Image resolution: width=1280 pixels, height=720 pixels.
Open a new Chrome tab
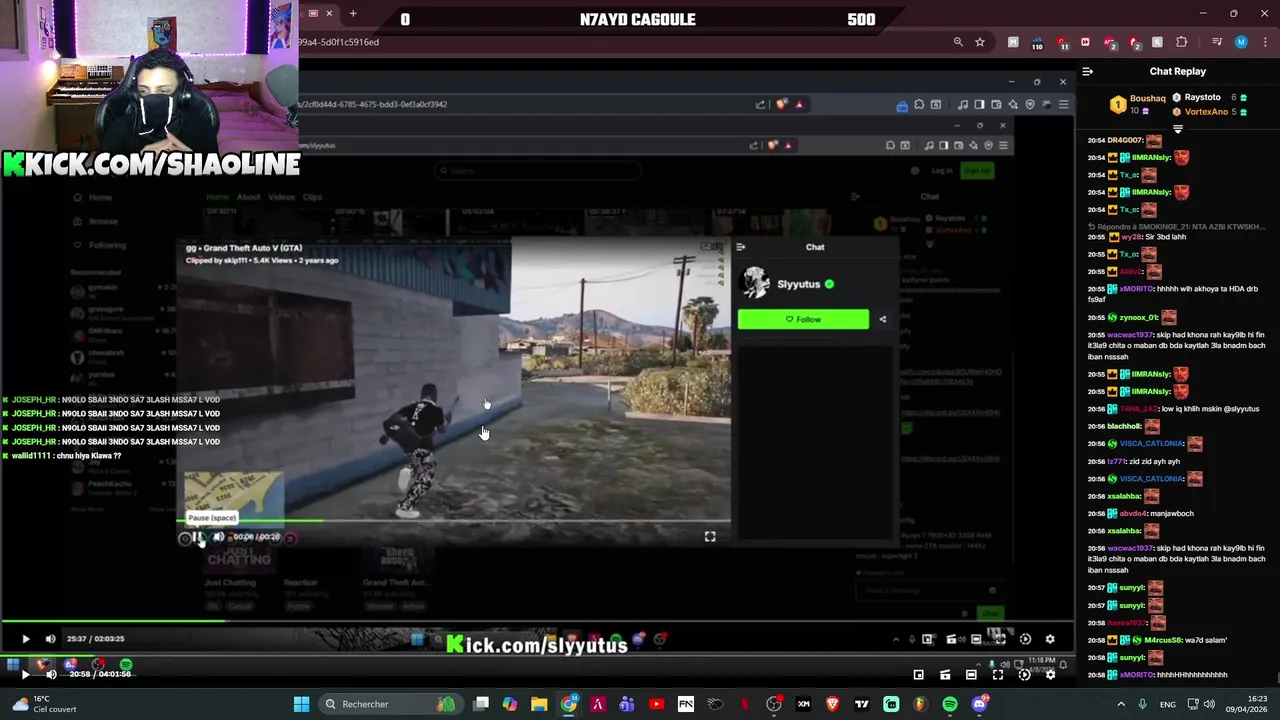[x=353, y=14]
